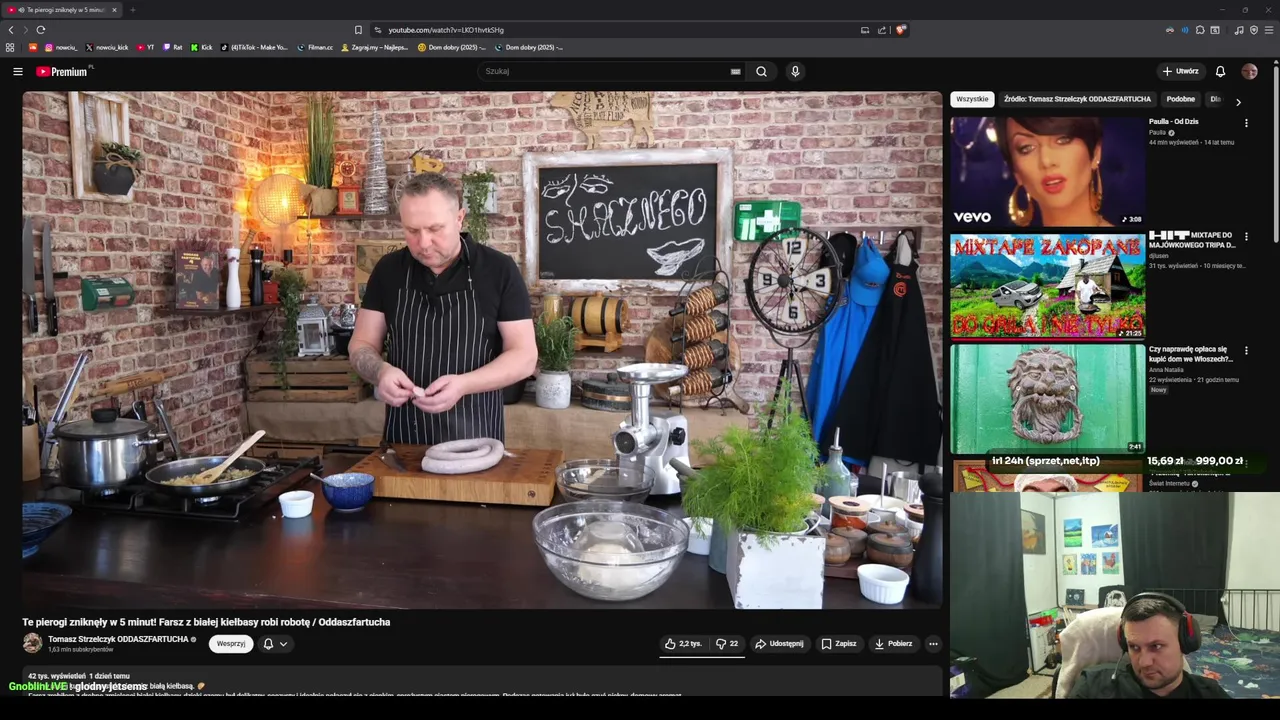Open lion door knocker video thumbnail

tap(1047, 399)
